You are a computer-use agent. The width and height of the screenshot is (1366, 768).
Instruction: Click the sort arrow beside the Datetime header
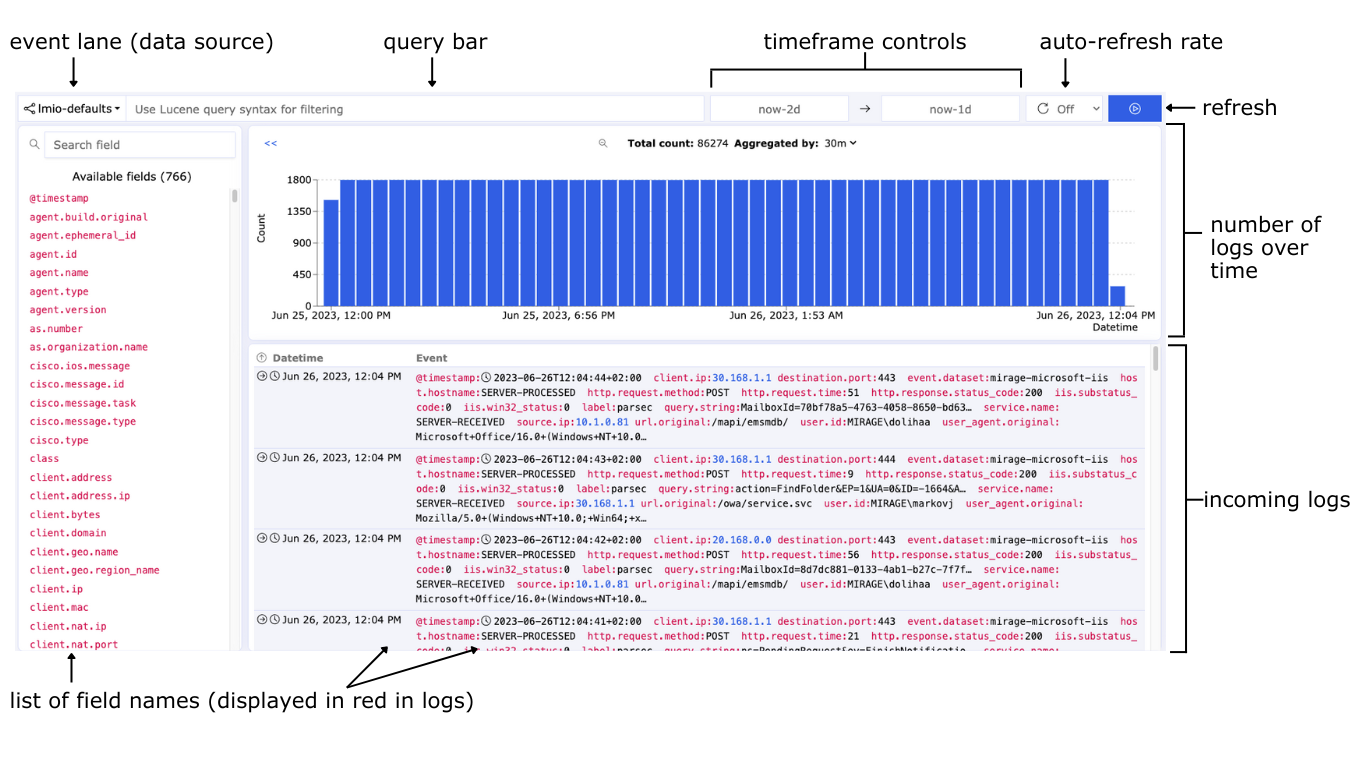262,357
